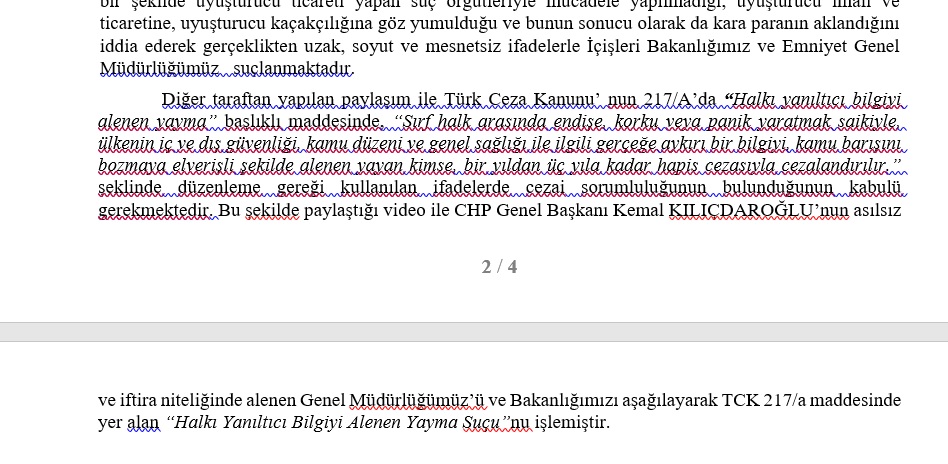Click the italic word "cezalandırılır."
This screenshot has width=948, height=464.
[x=836, y=166]
